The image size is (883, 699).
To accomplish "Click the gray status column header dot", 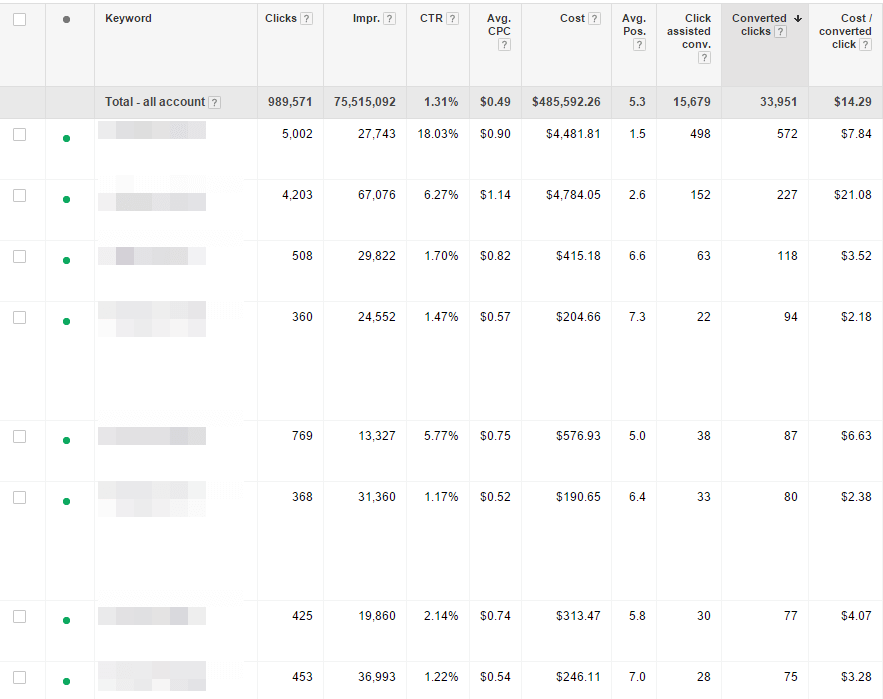I will click(x=66, y=19).
